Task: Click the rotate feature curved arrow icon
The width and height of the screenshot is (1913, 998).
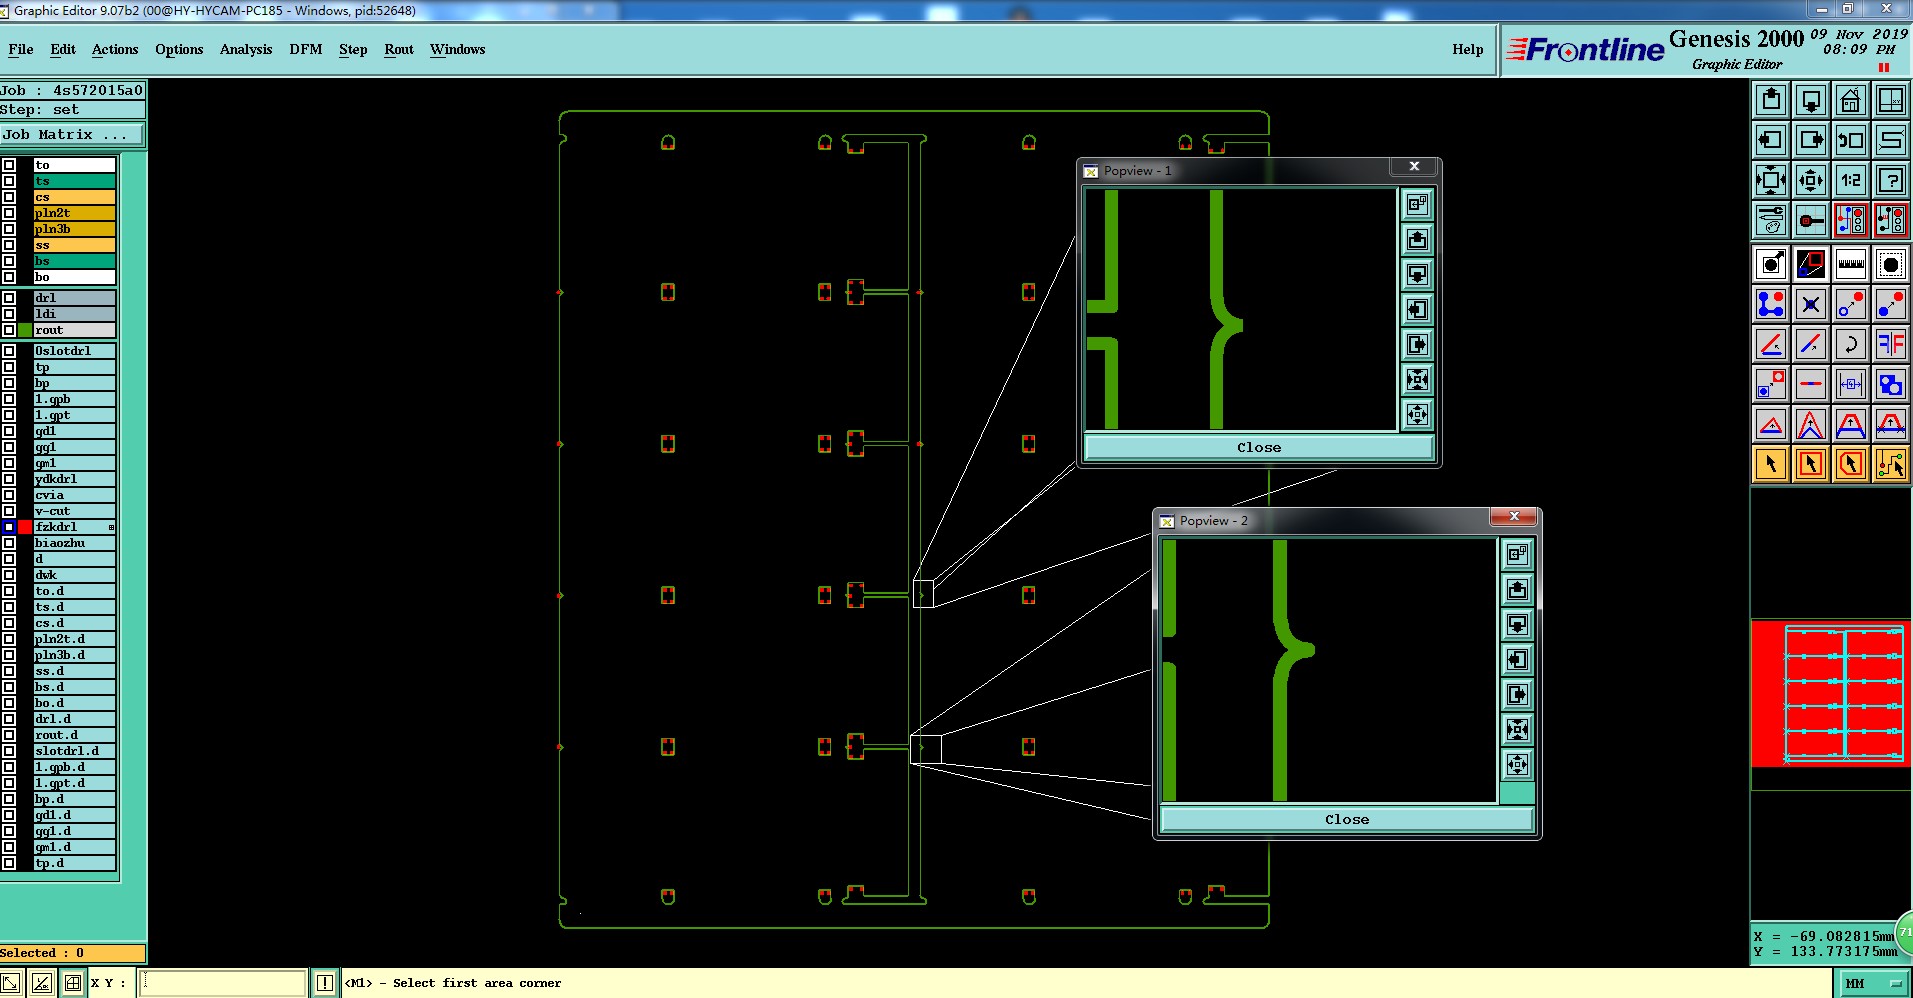Action: coord(1851,344)
